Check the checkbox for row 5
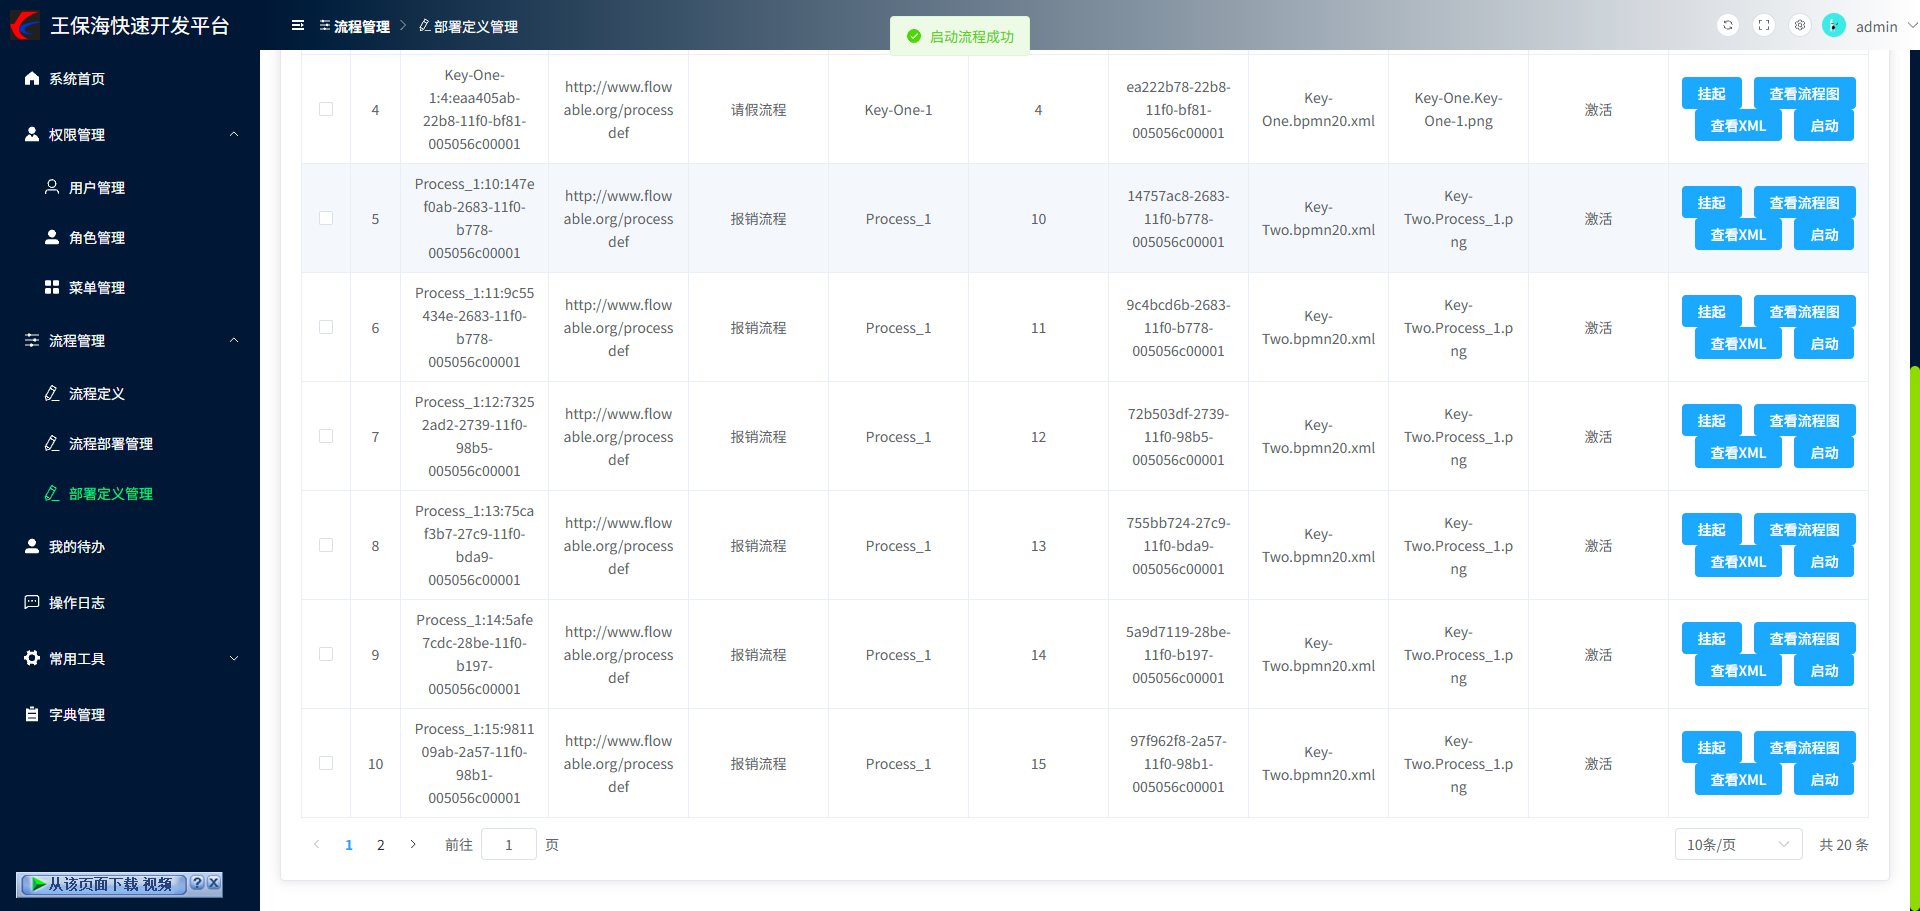The width and height of the screenshot is (1920, 911). coord(326,218)
